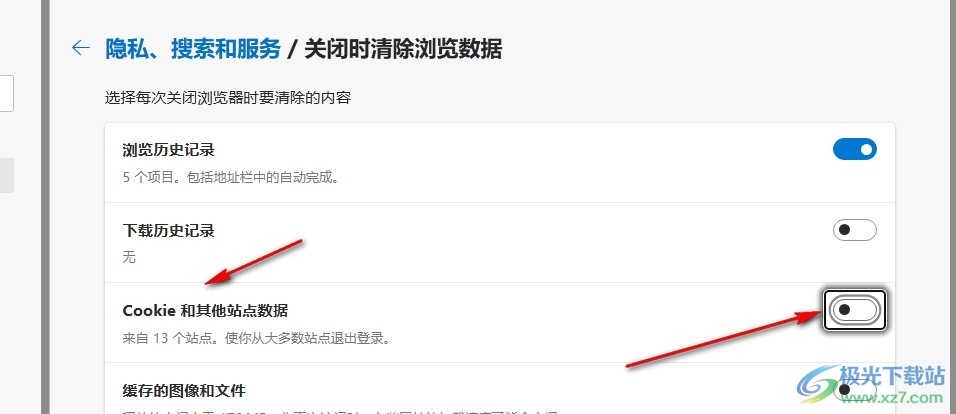Click the 来自 13 个站点 cookie description
Viewport: 956px width, 414px height.
point(256,338)
